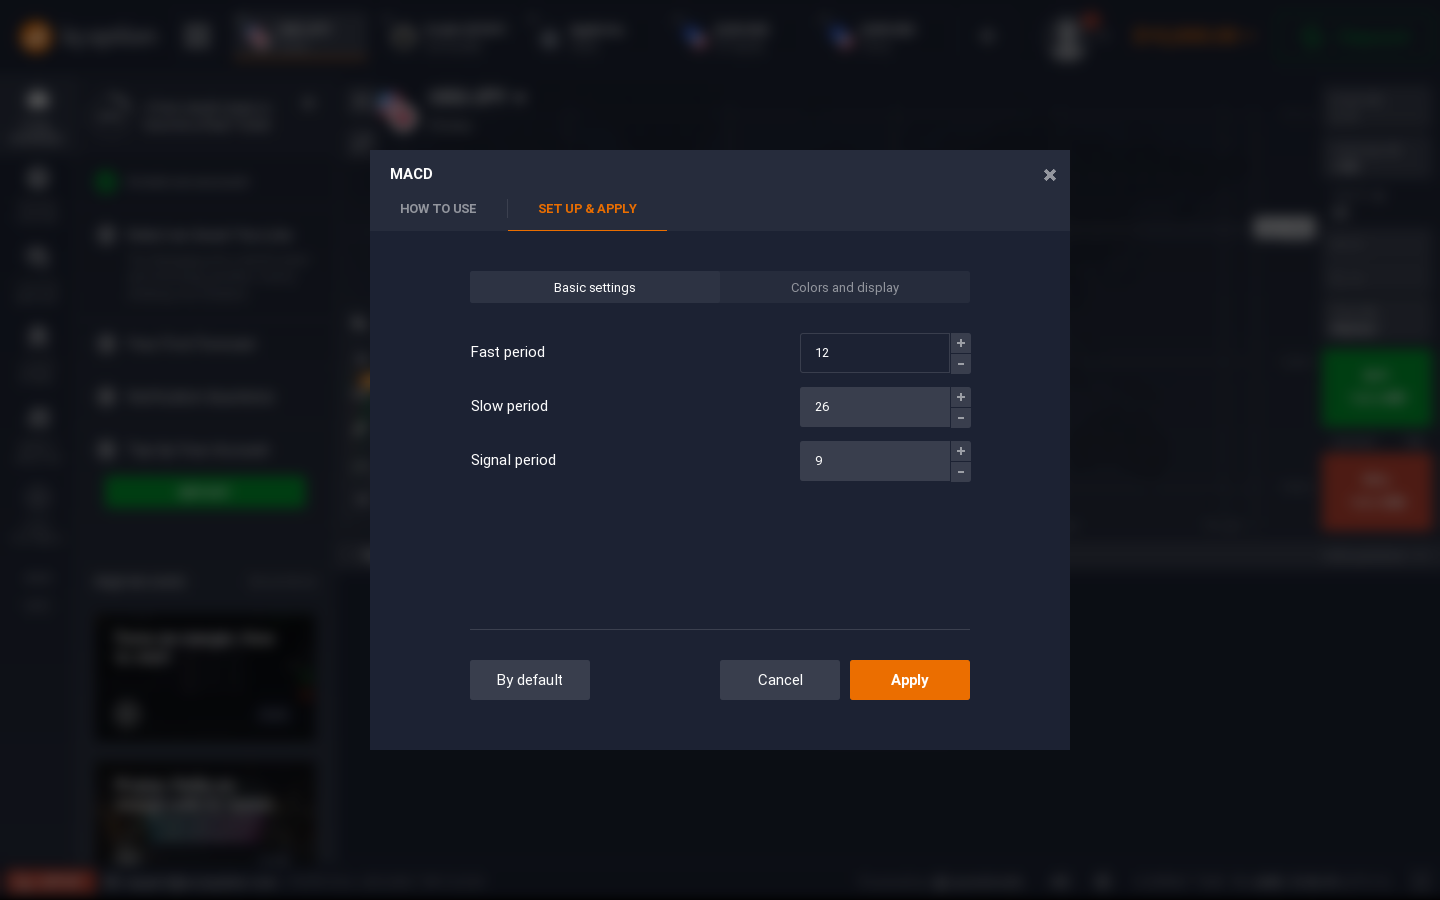Image resolution: width=1440 pixels, height=900 pixels.
Task: Click the MACD dialog title
Action: [x=411, y=174]
